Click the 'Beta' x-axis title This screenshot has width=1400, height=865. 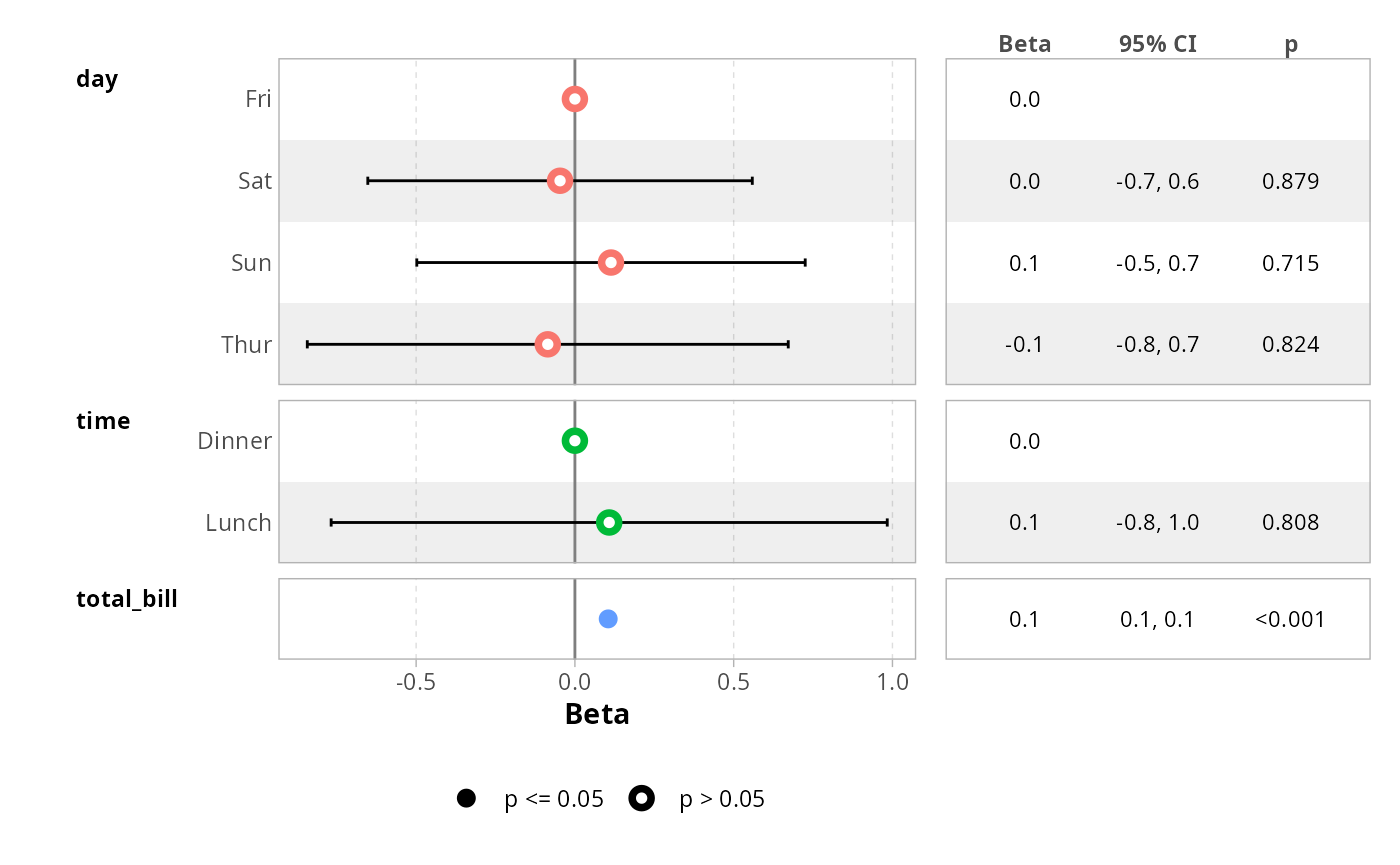(x=597, y=714)
